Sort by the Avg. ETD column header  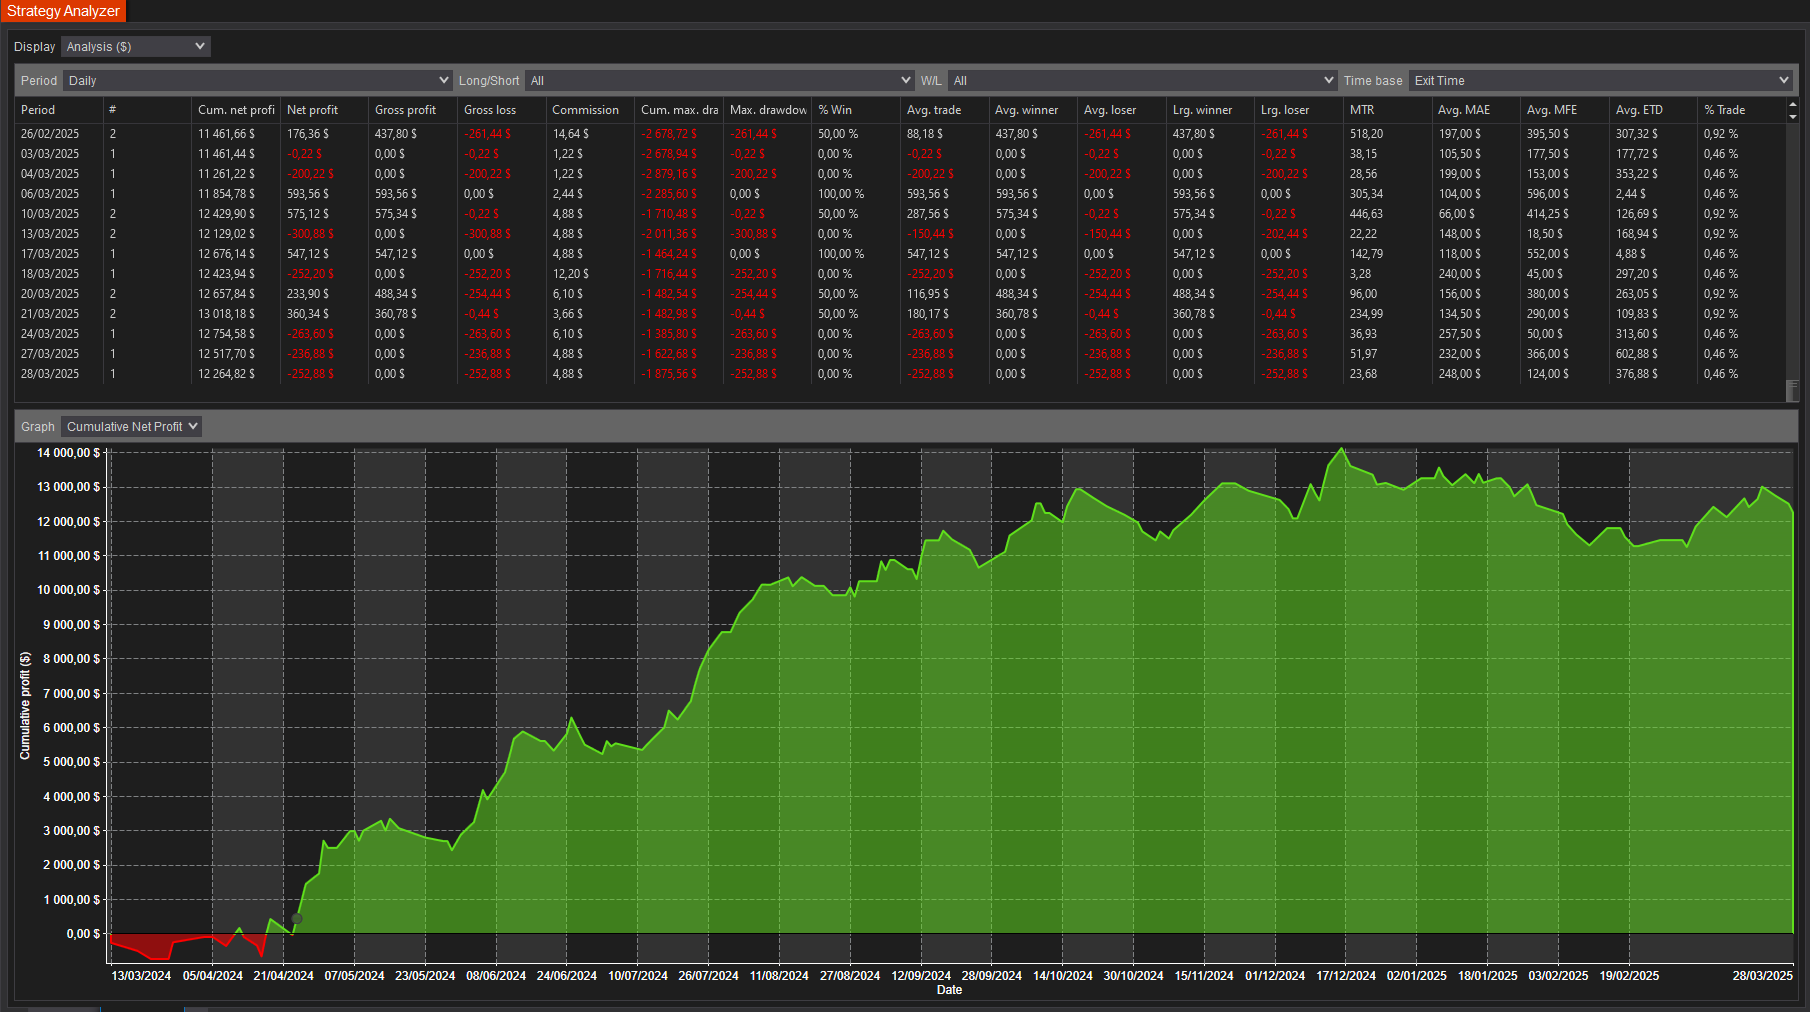(x=1653, y=110)
